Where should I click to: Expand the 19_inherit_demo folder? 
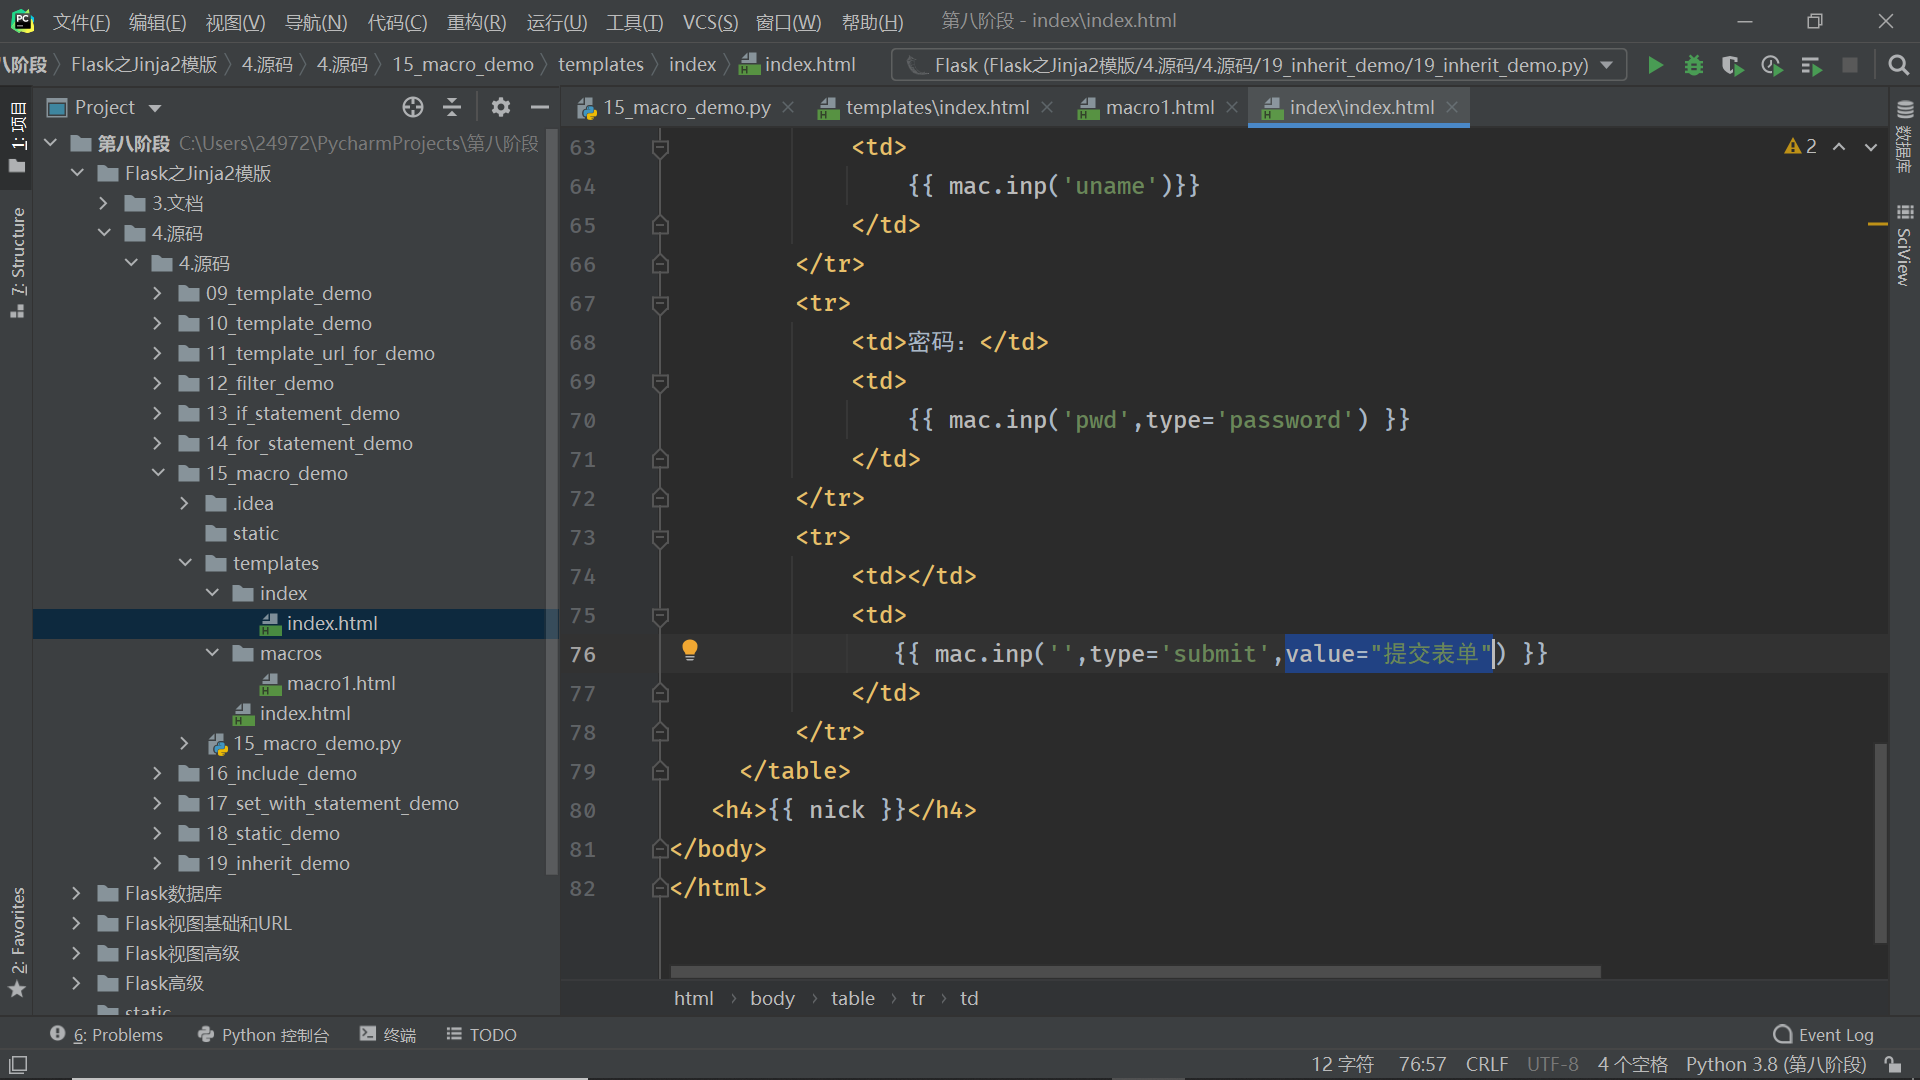158,863
